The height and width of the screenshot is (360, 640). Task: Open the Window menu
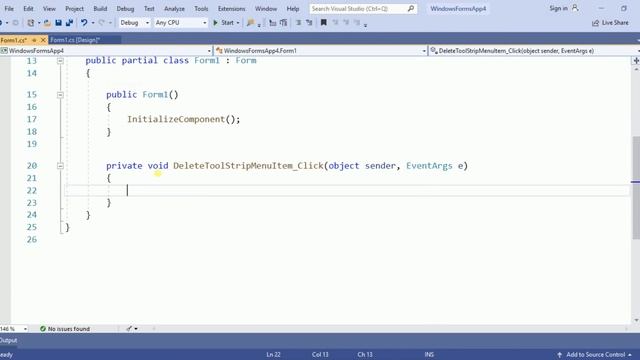tap(266, 8)
